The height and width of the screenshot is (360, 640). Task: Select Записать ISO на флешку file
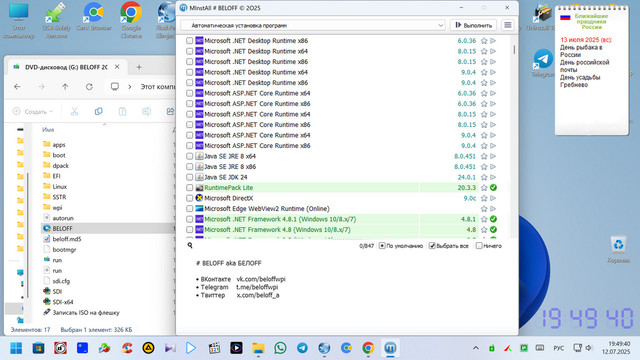point(86,312)
